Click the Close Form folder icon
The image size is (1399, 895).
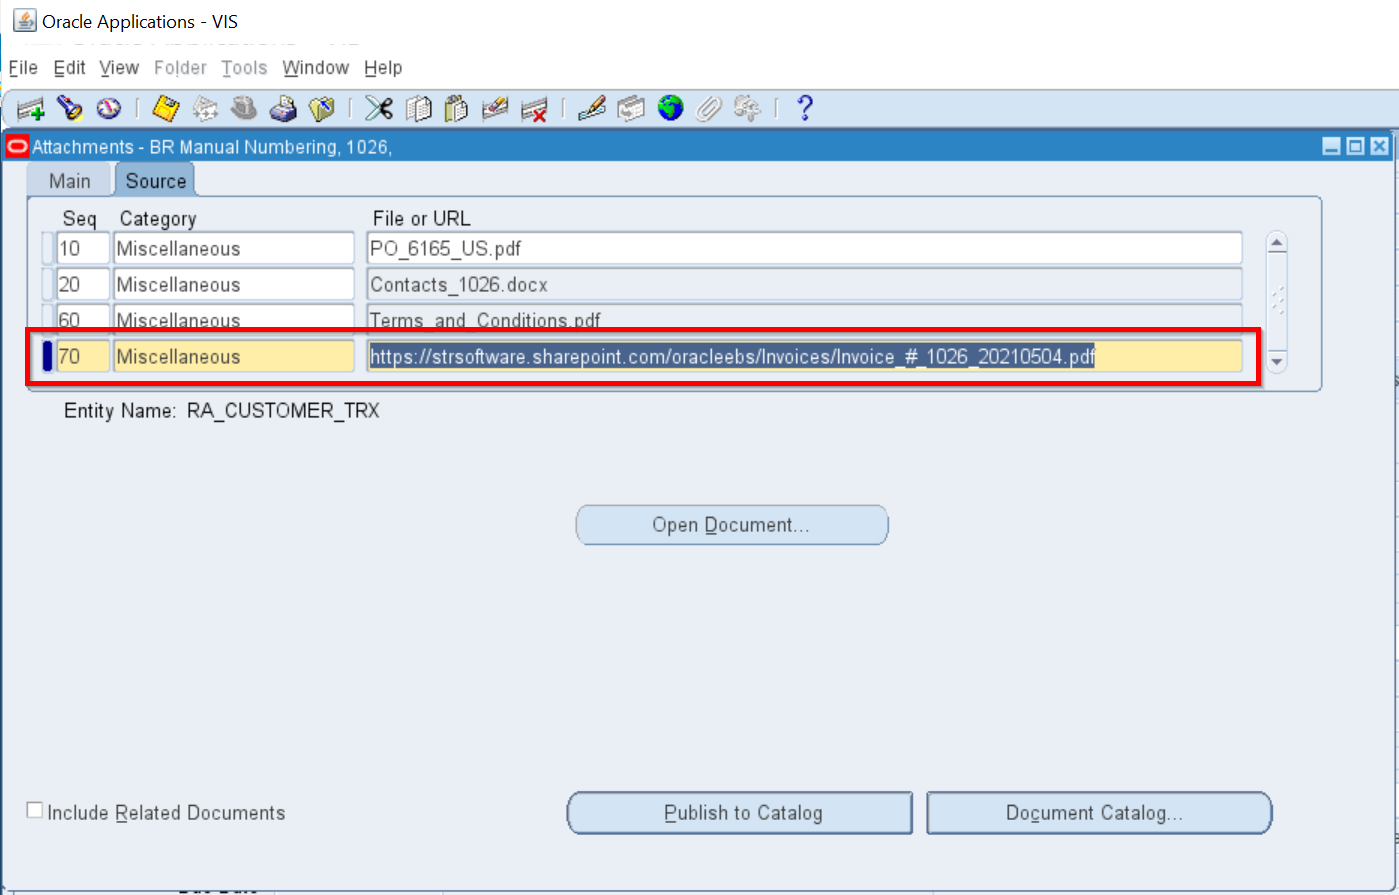click(321, 108)
